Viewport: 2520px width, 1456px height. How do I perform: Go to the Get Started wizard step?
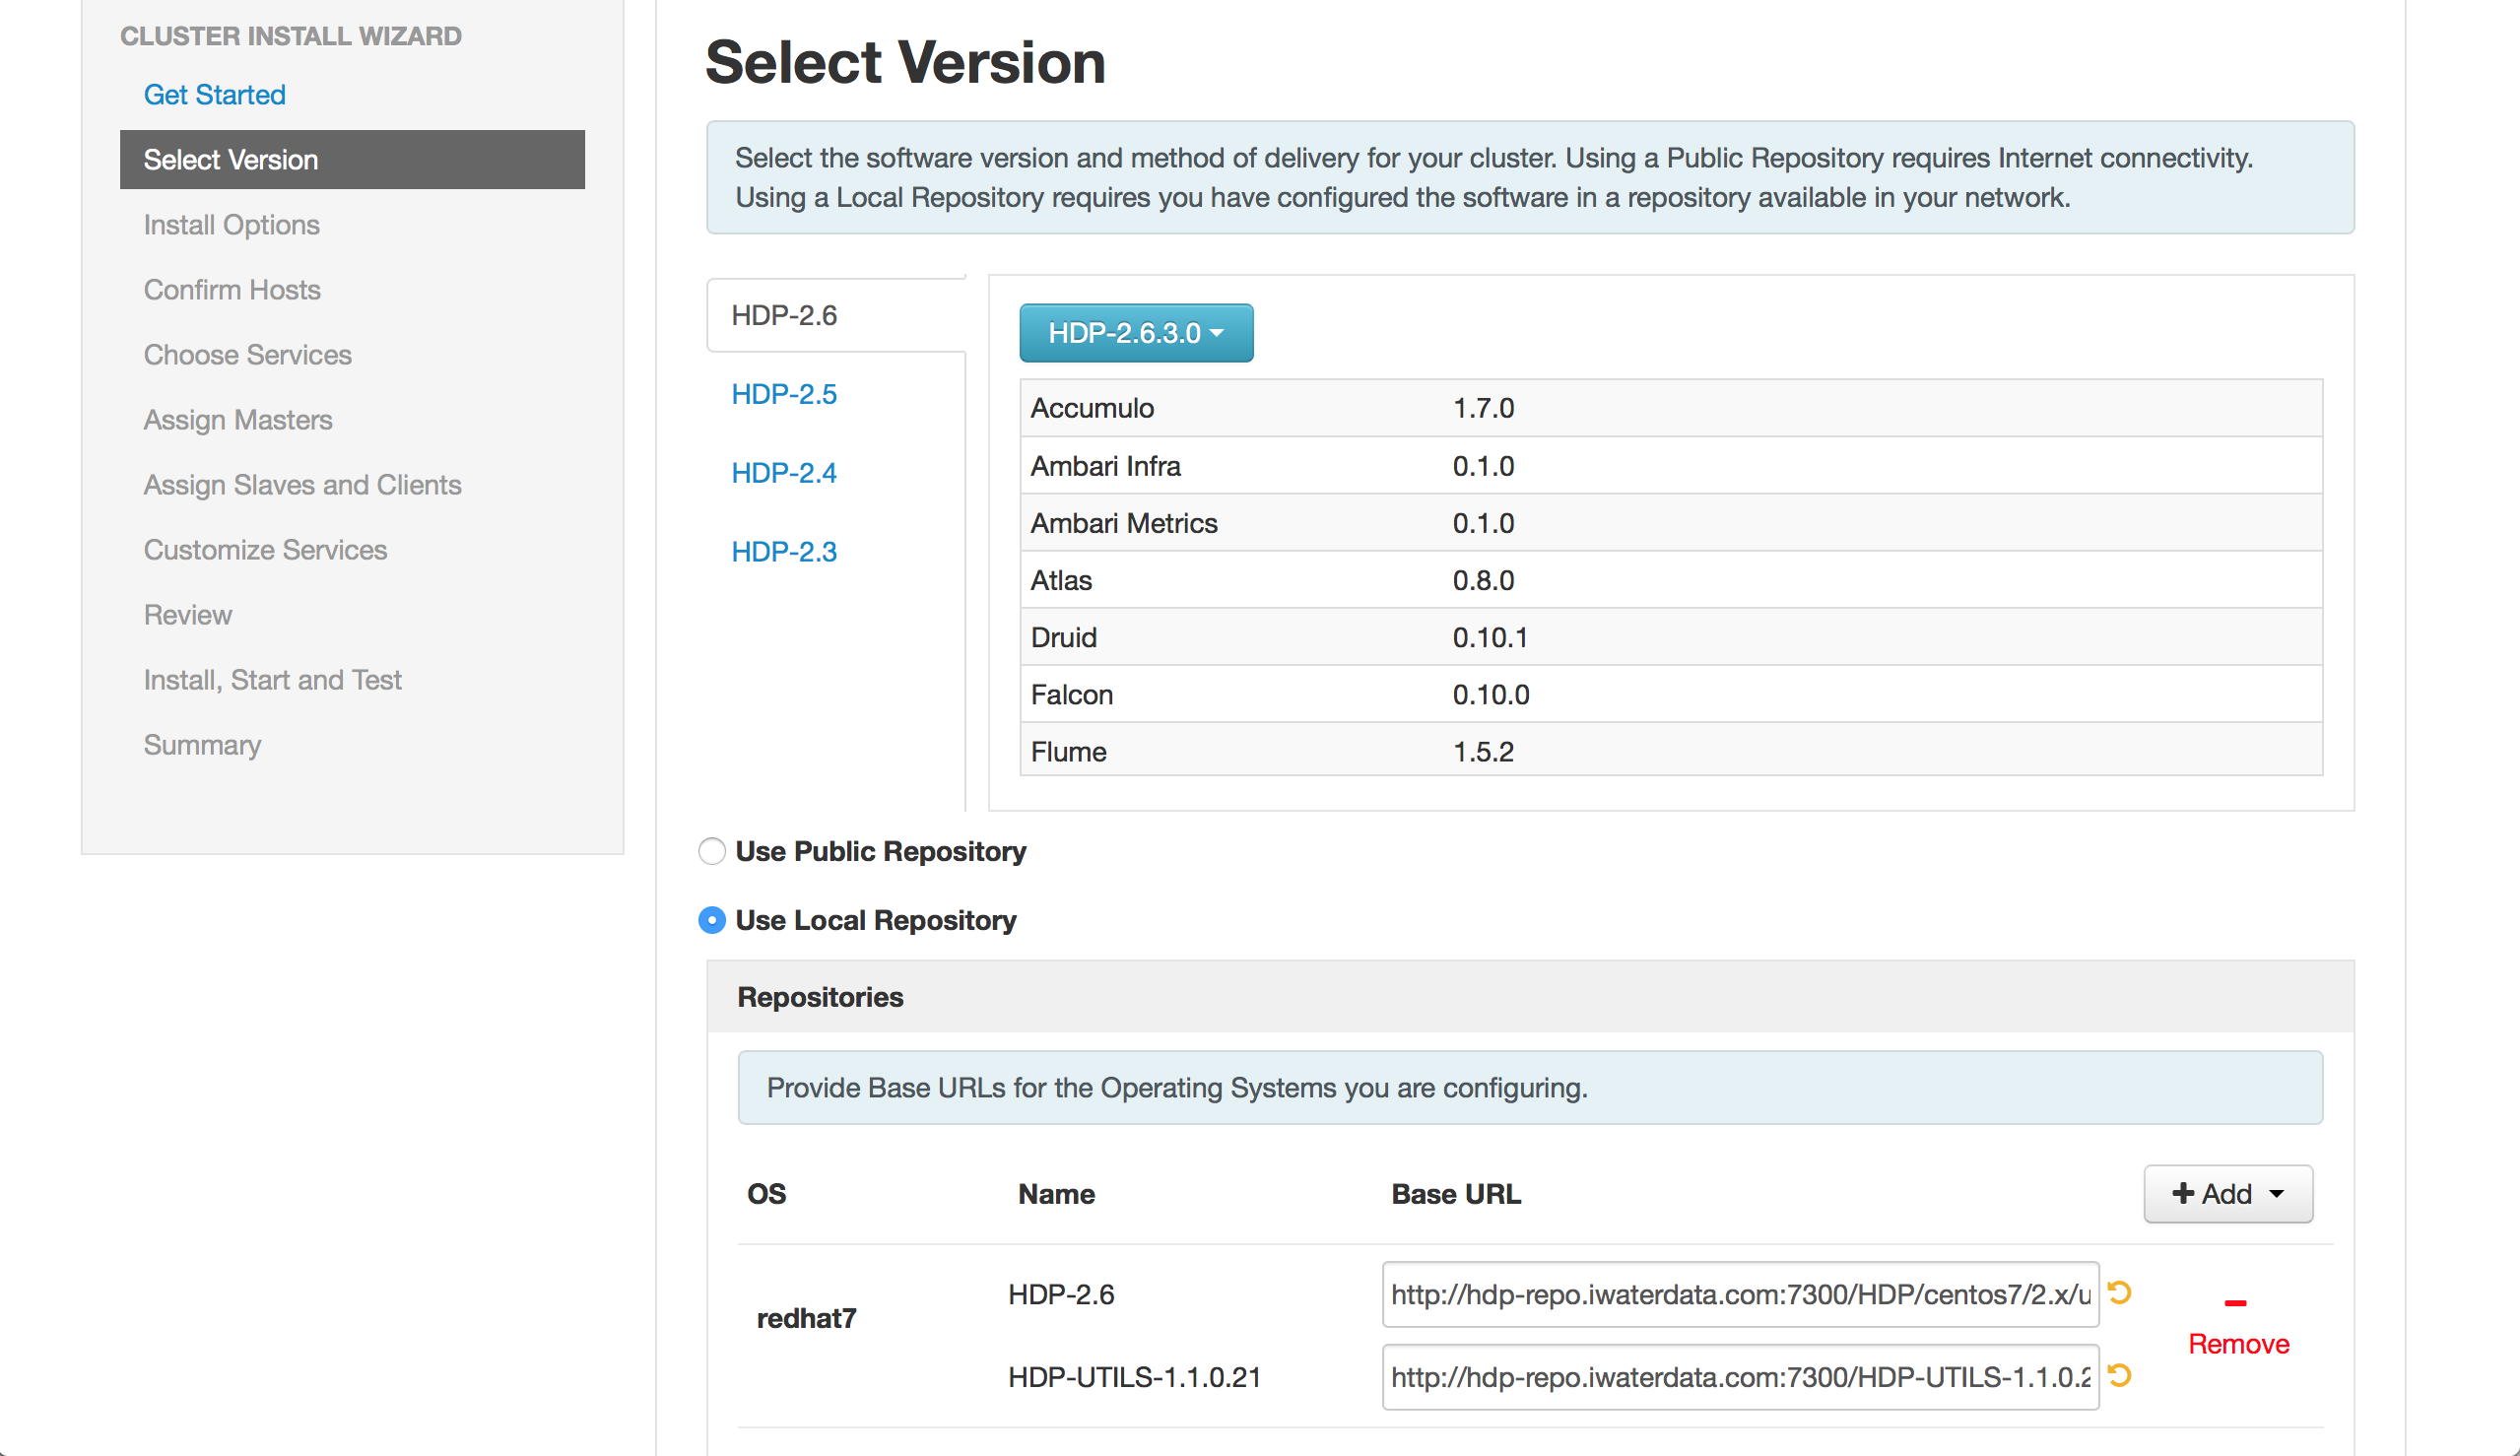(215, 95)
